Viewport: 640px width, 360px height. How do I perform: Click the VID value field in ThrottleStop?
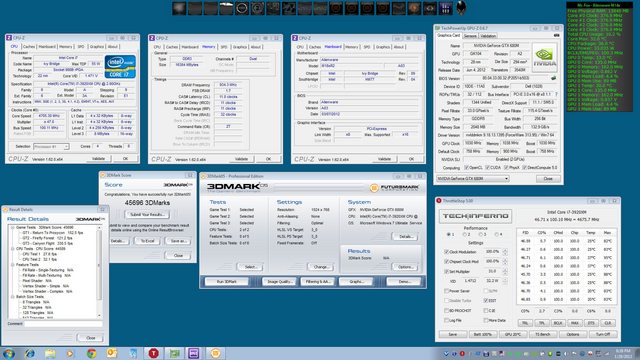[470, 281]
